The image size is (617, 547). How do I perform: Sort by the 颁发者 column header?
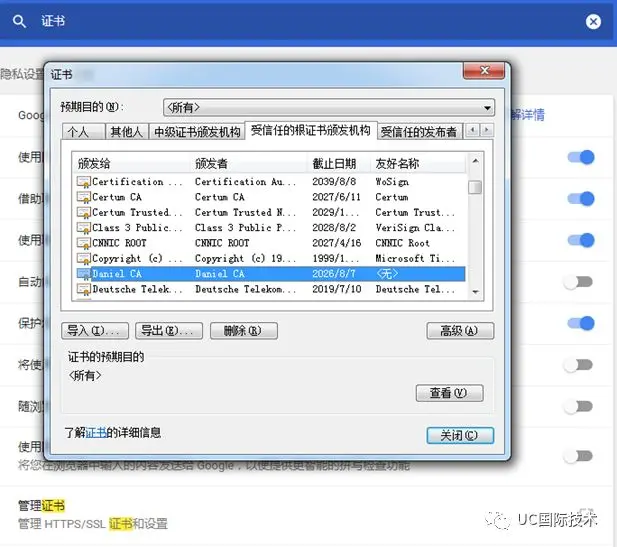coord(249,163)
